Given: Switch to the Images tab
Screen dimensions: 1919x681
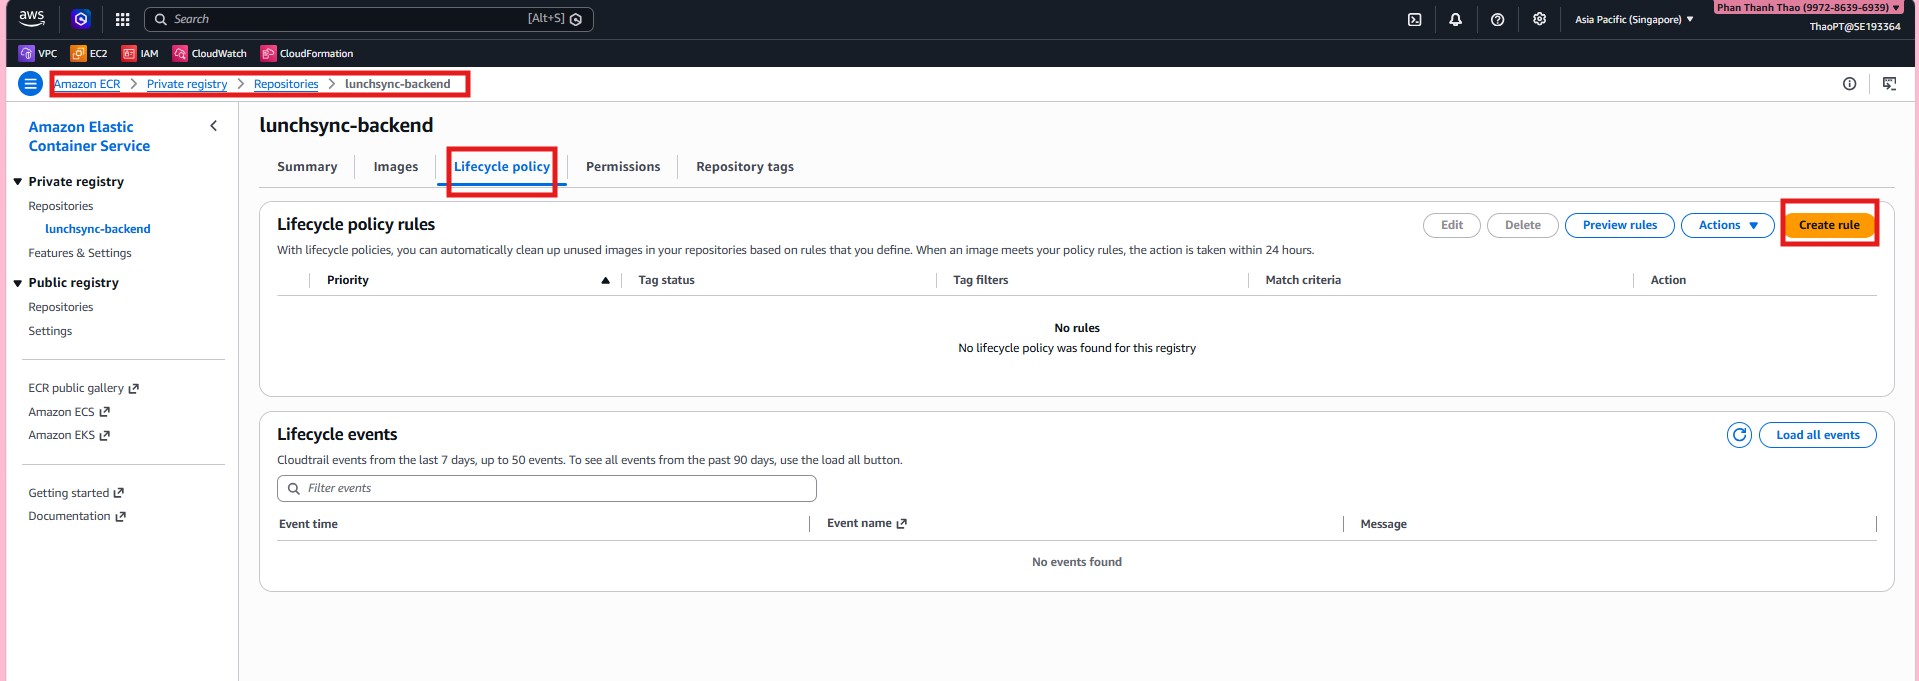Looking at the screenshot, I should (395, 167).
